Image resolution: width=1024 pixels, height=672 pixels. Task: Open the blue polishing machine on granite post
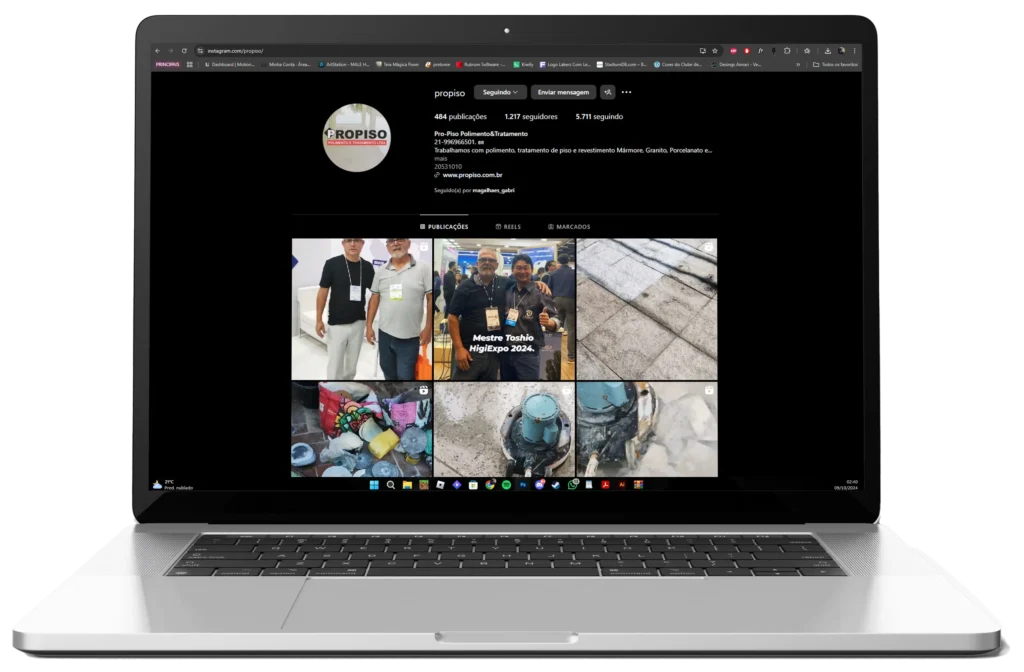pos(504,430)
